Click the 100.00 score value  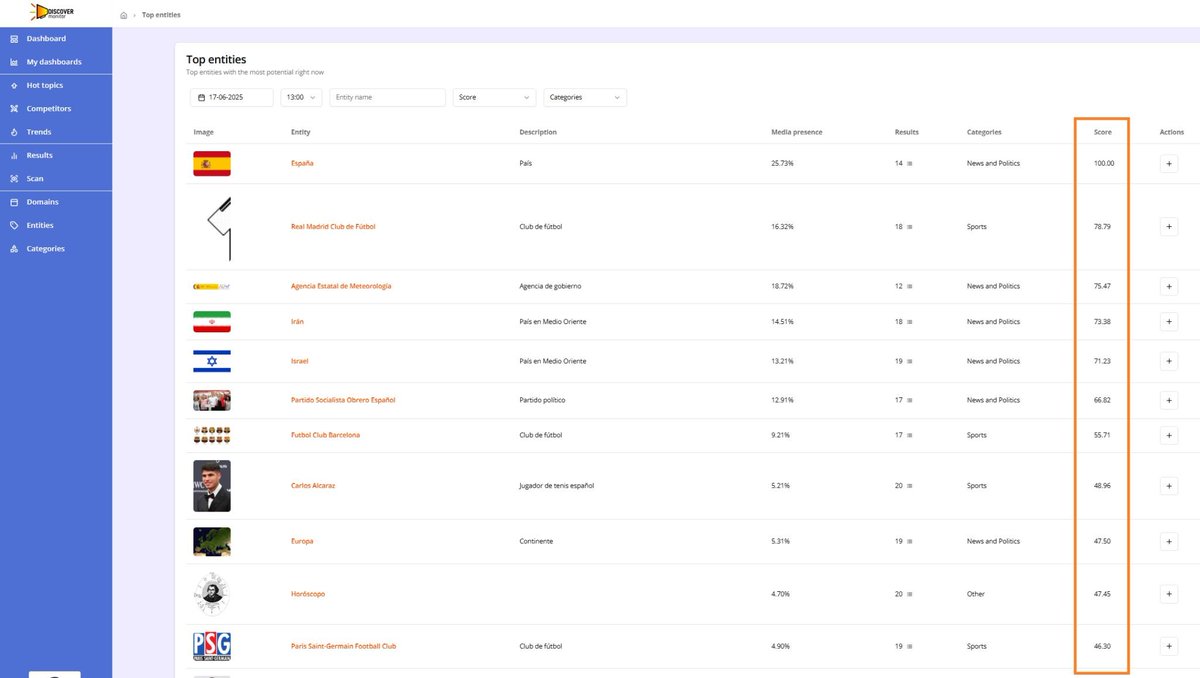point(1104,163)
